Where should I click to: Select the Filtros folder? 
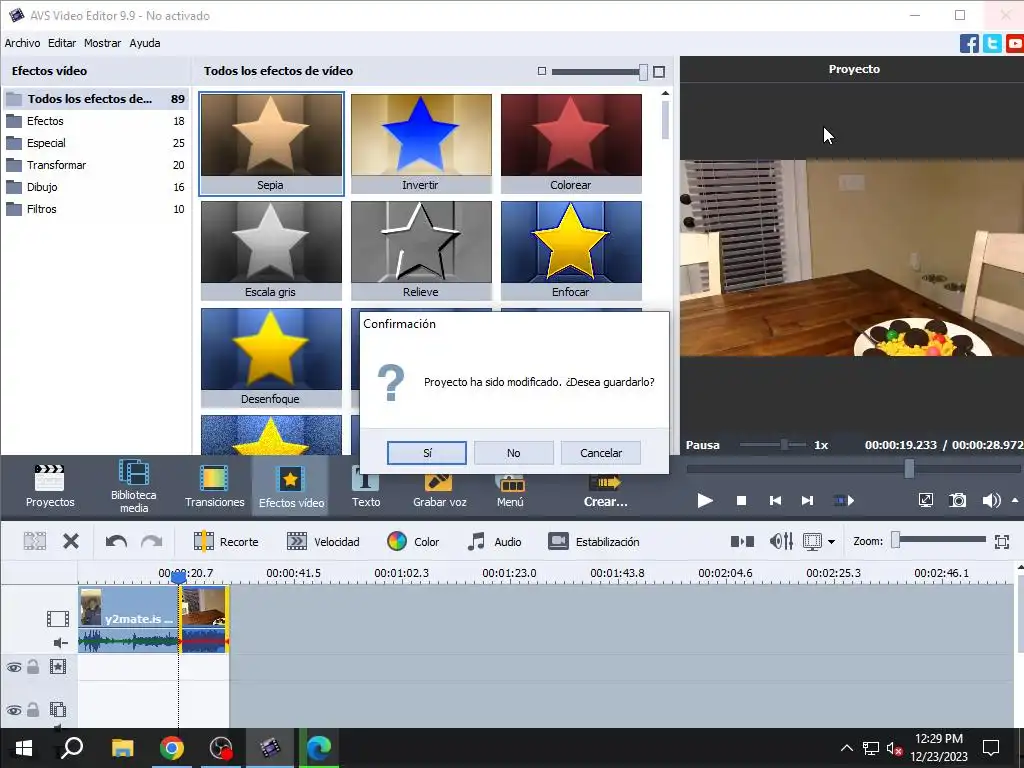coord(95,209)
